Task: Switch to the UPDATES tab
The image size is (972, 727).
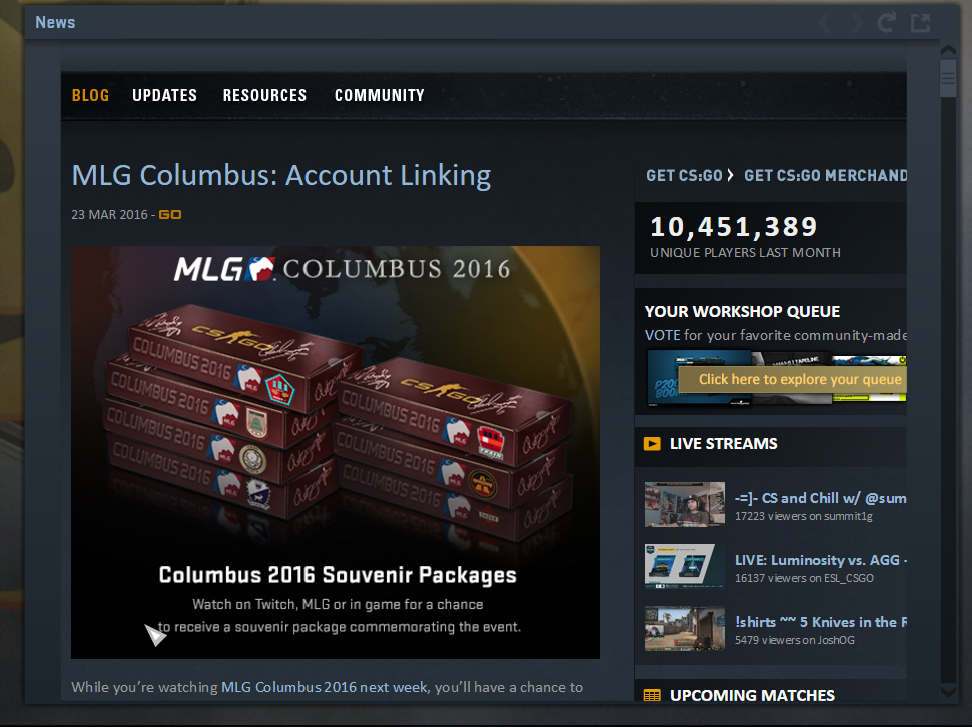Action: click(164, 95)
